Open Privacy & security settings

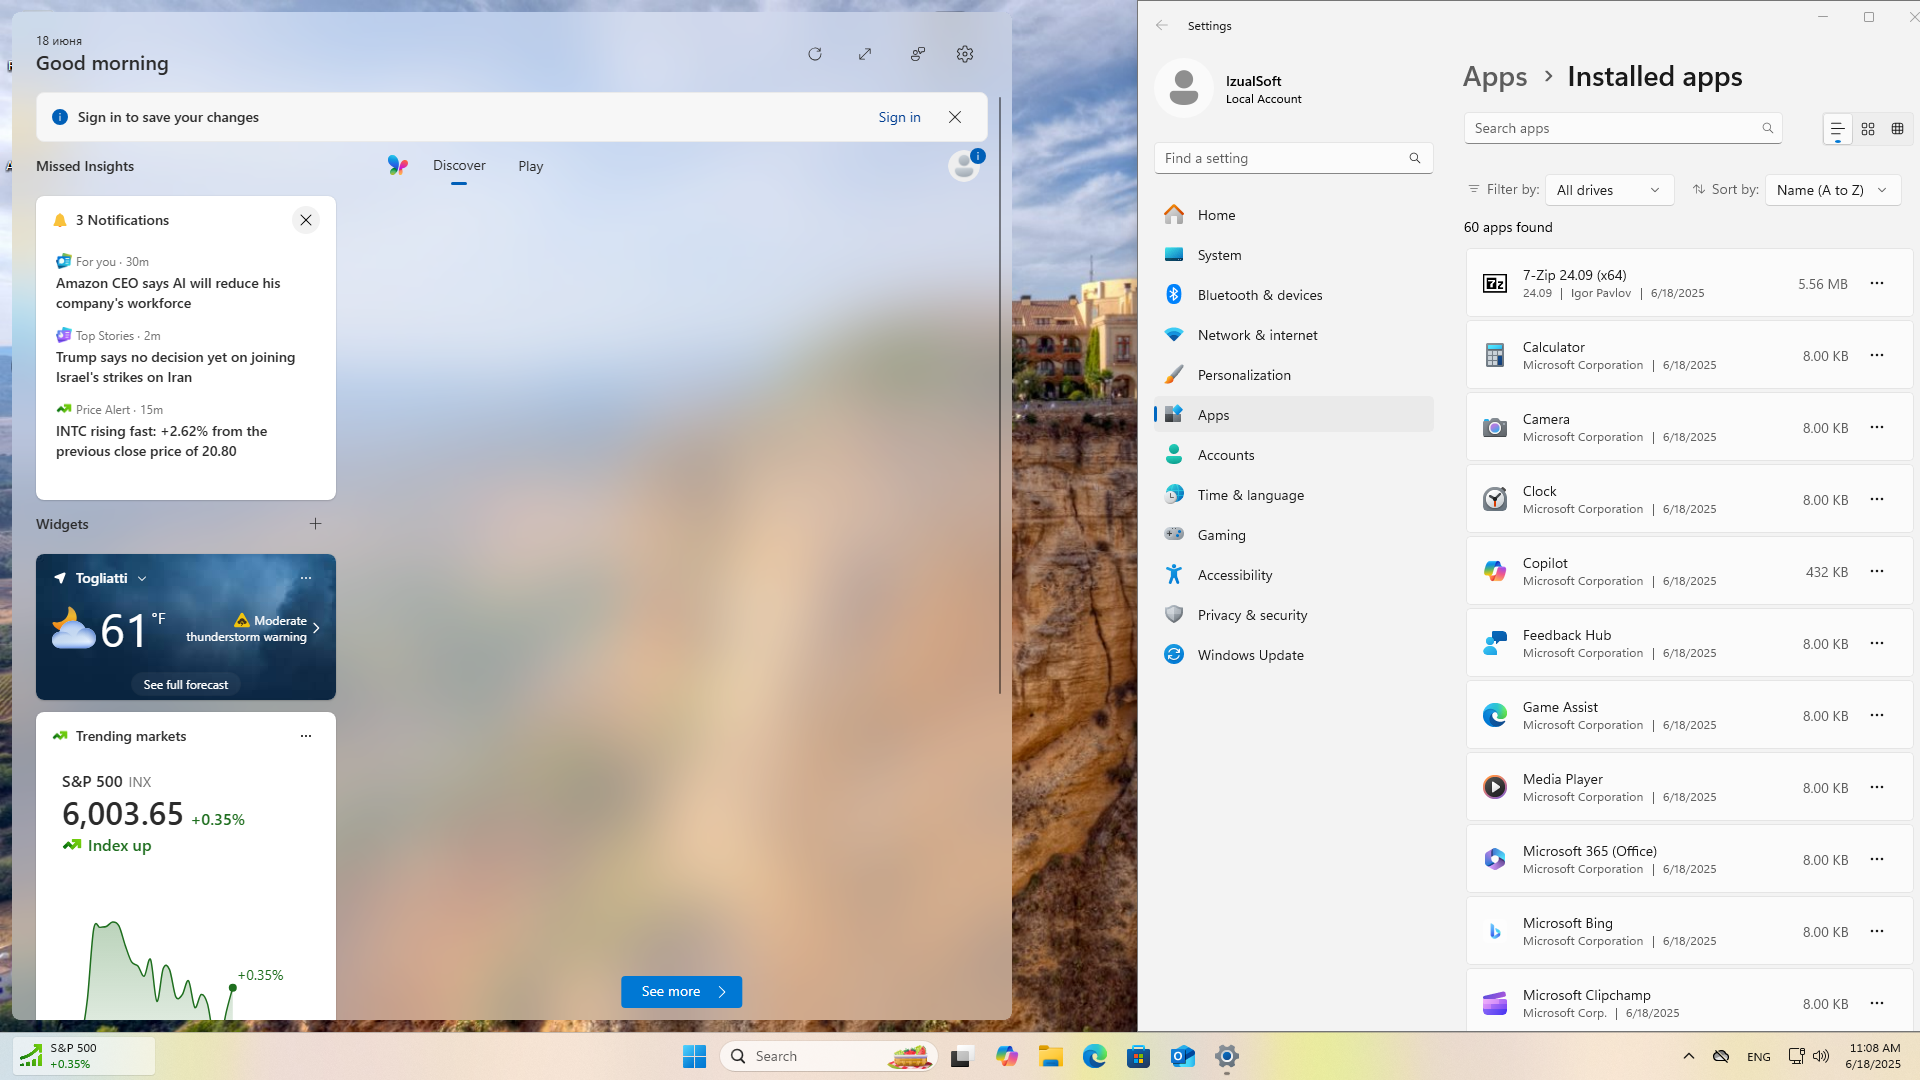coord(1293,615)
